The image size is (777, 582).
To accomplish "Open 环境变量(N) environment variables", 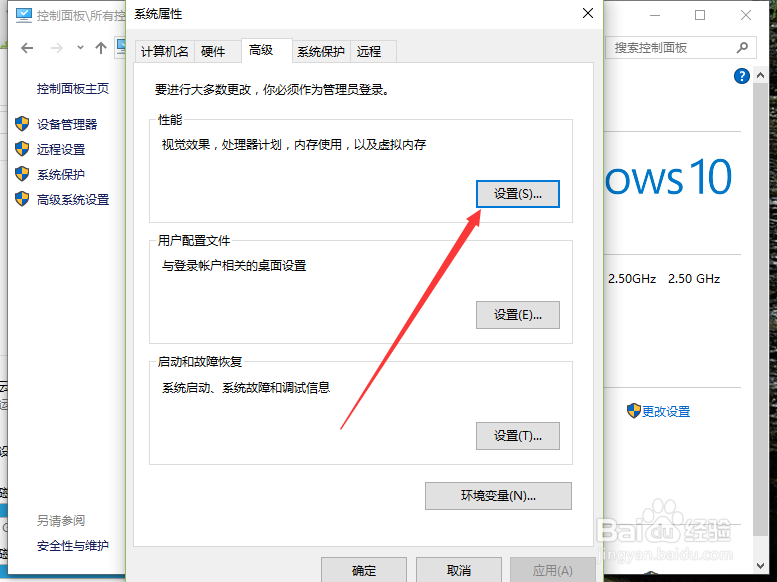I will 498,496.
